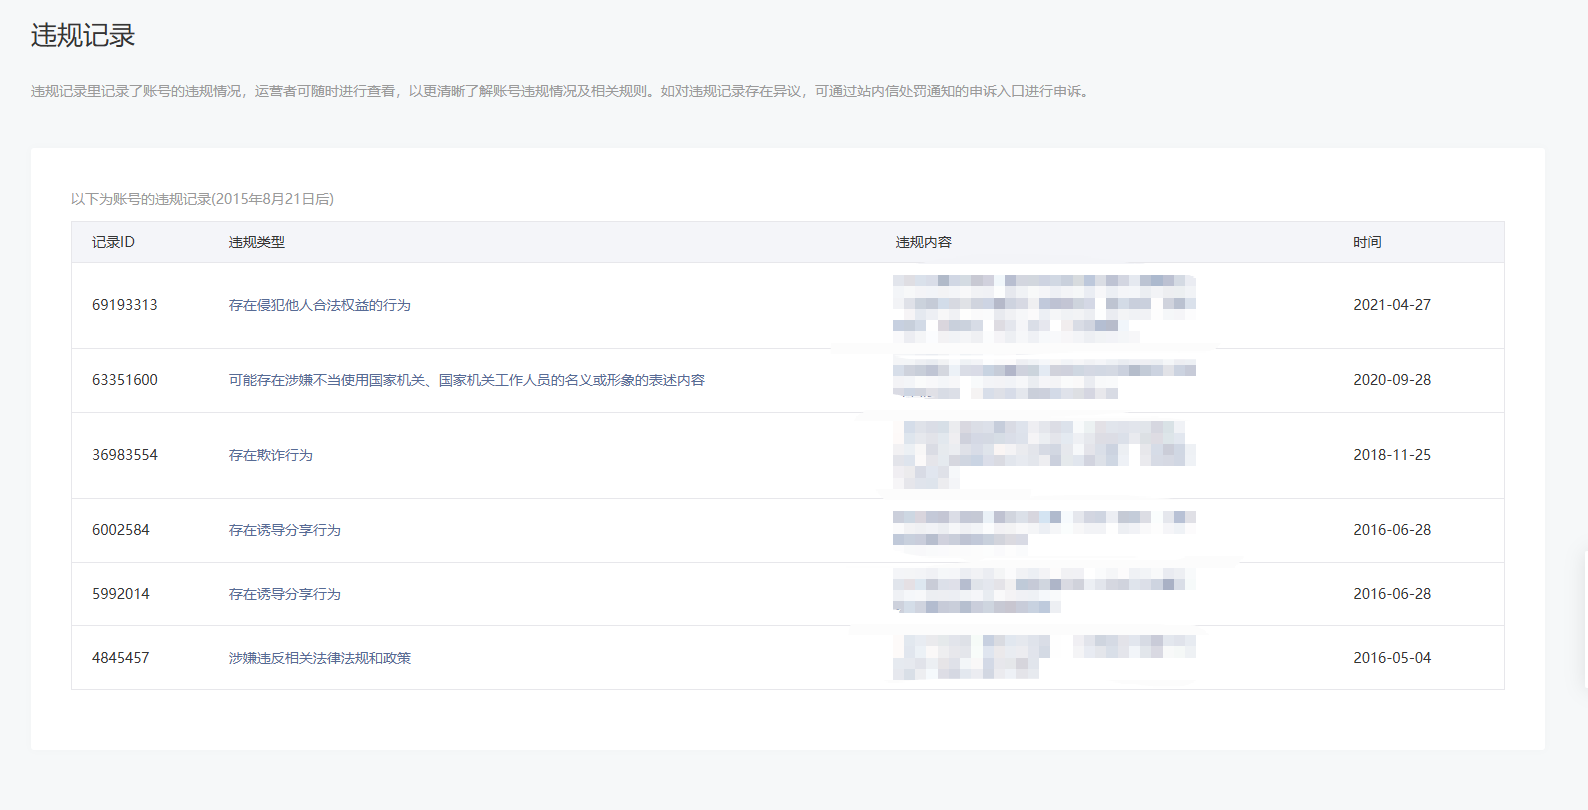Image resolution: width=1588 pixels, height=810 pixels.
Task: Select record ID 63351600
Action: 124,380
